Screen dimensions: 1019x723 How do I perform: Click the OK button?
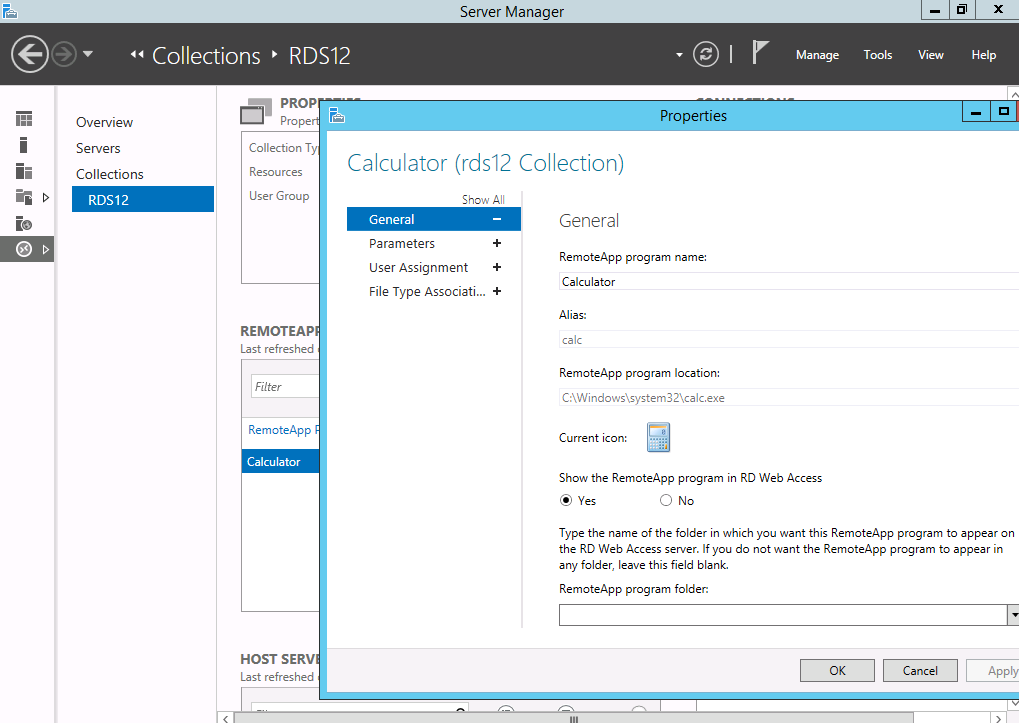coord(837,670)
